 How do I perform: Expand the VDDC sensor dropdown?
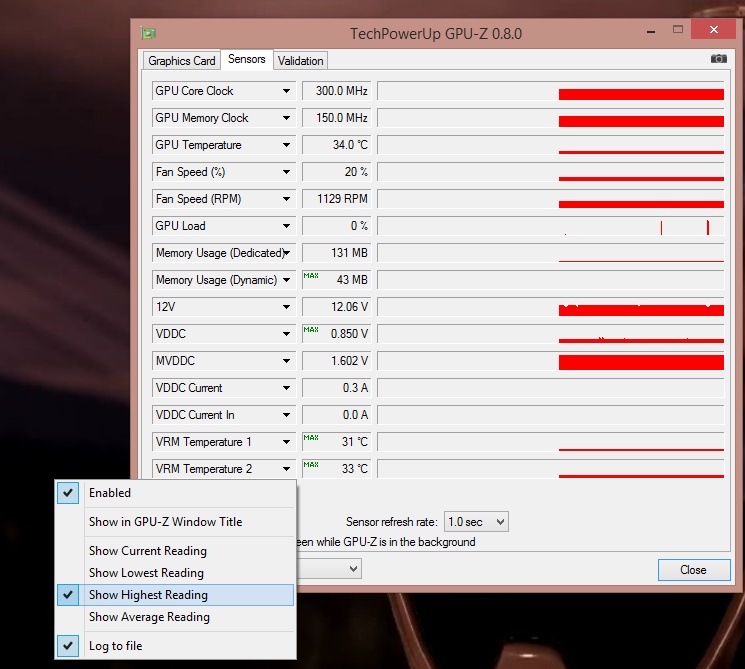(287, 334)
